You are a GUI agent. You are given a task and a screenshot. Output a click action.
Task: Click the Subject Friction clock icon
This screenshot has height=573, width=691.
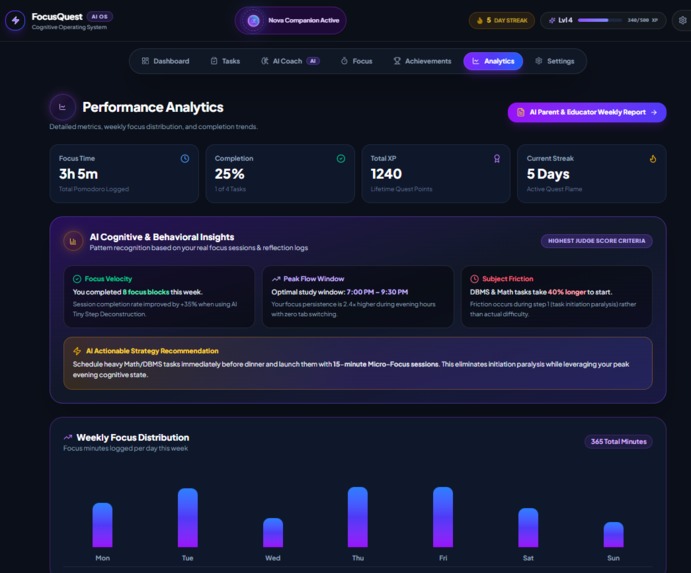pyautogui.click(x=475, y=279)
